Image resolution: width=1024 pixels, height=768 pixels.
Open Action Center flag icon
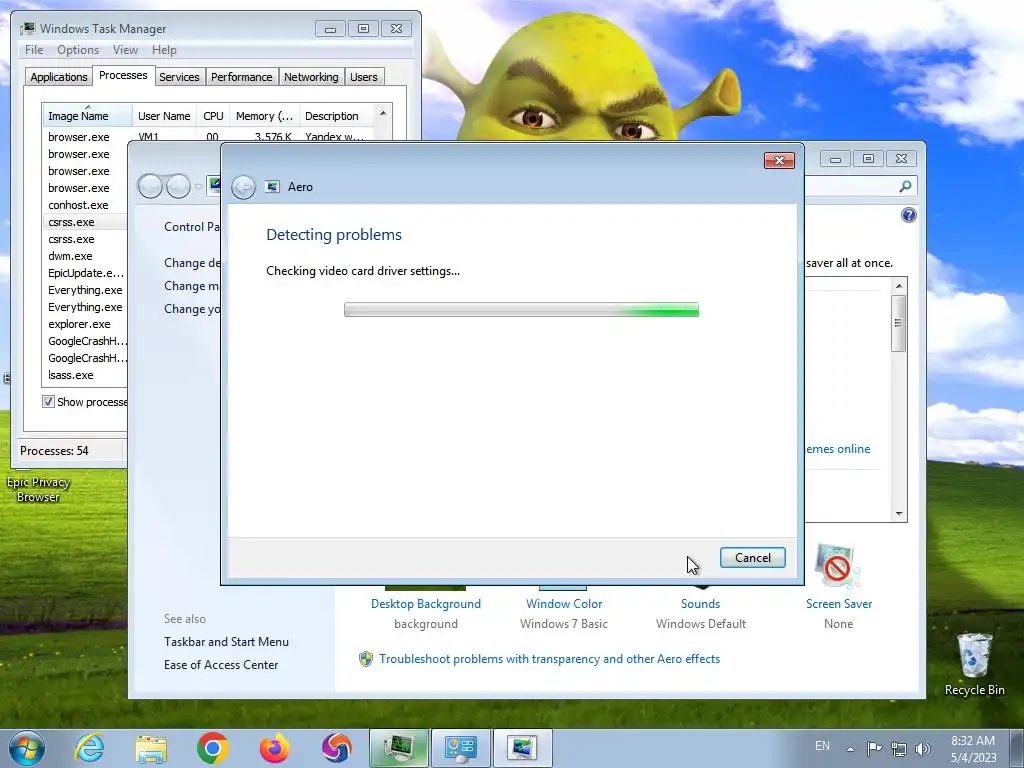[x=874, y=748]
